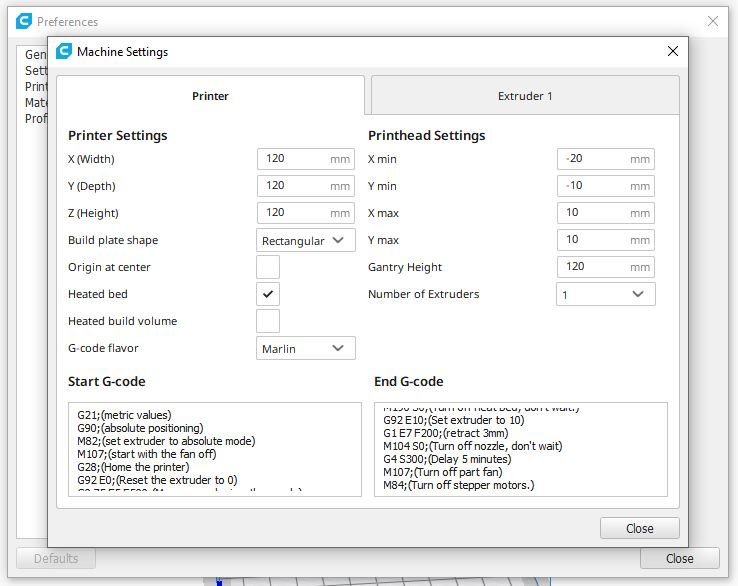
Task: Select the Profiles item in Preferences sidebar
Action: (x=36, y=119)
